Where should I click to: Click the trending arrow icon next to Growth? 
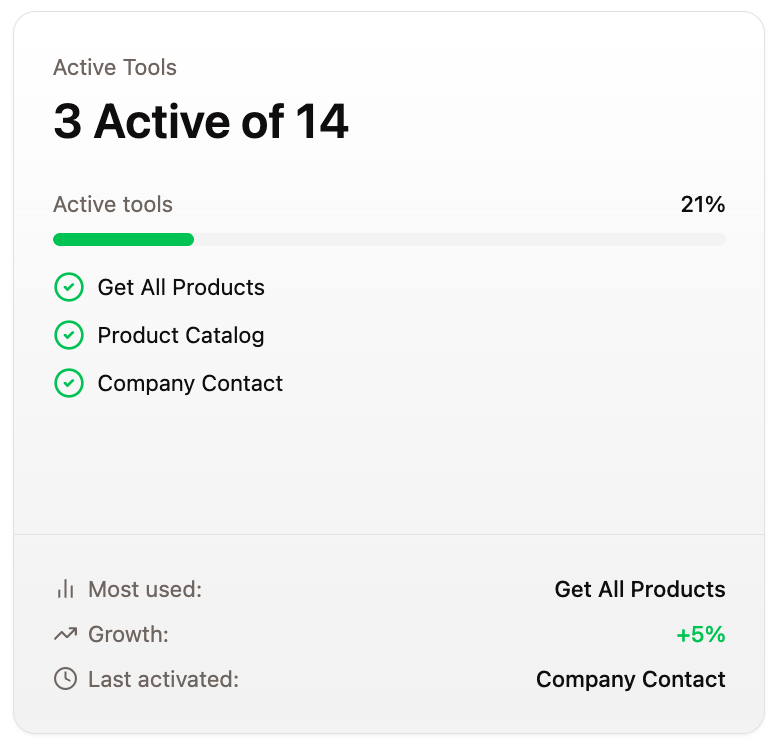click(65, 634)
